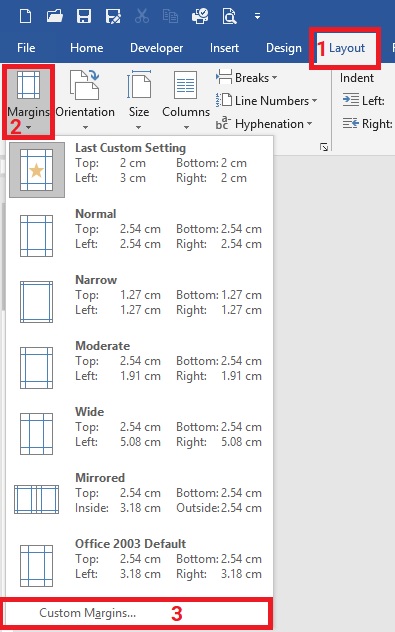Click the Open folder icon
The image size is (395, 632).
[54, 17]
